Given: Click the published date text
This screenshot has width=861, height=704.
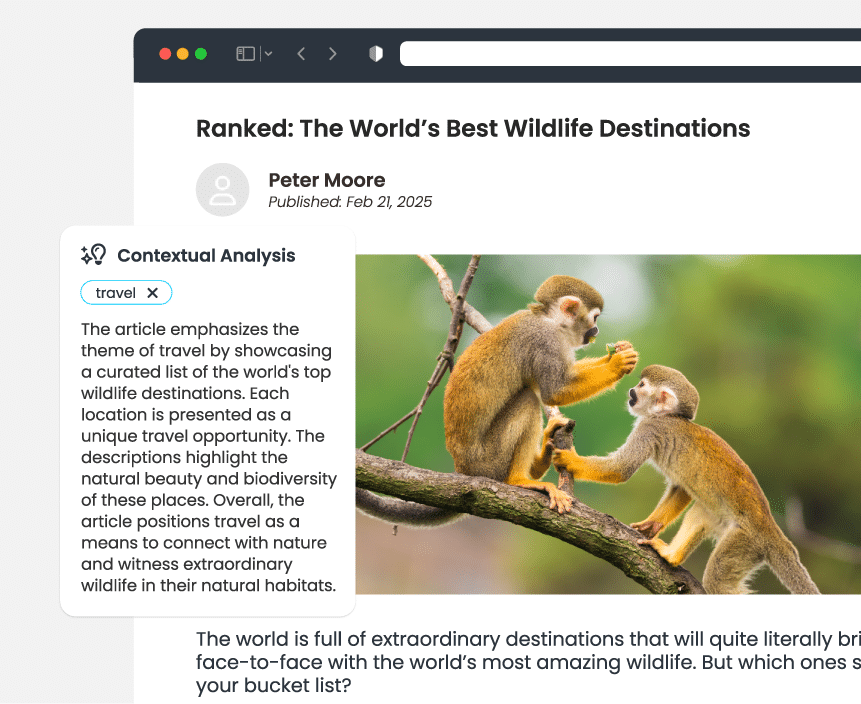Looking at the screenshot, I should (x=350, y=201).
